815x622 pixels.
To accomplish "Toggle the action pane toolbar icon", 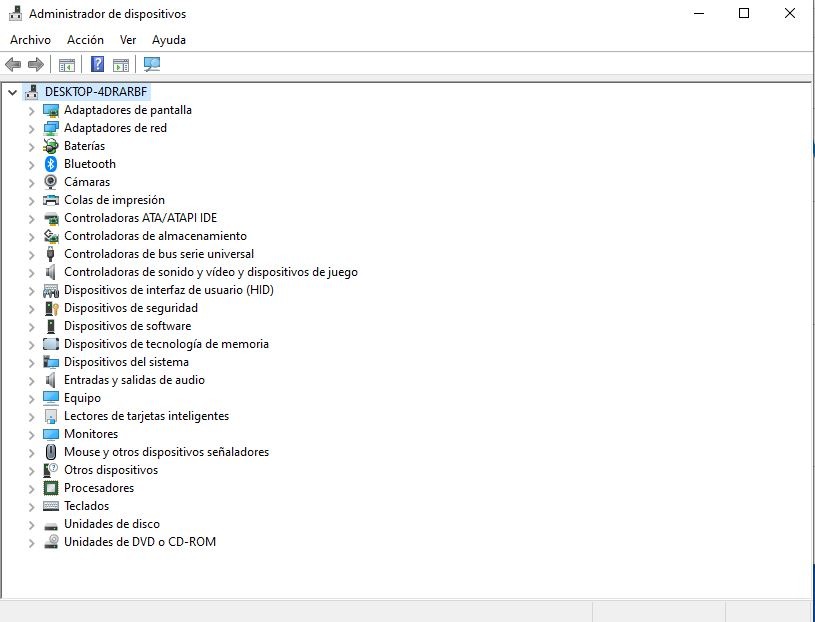I will click(121, 65).
